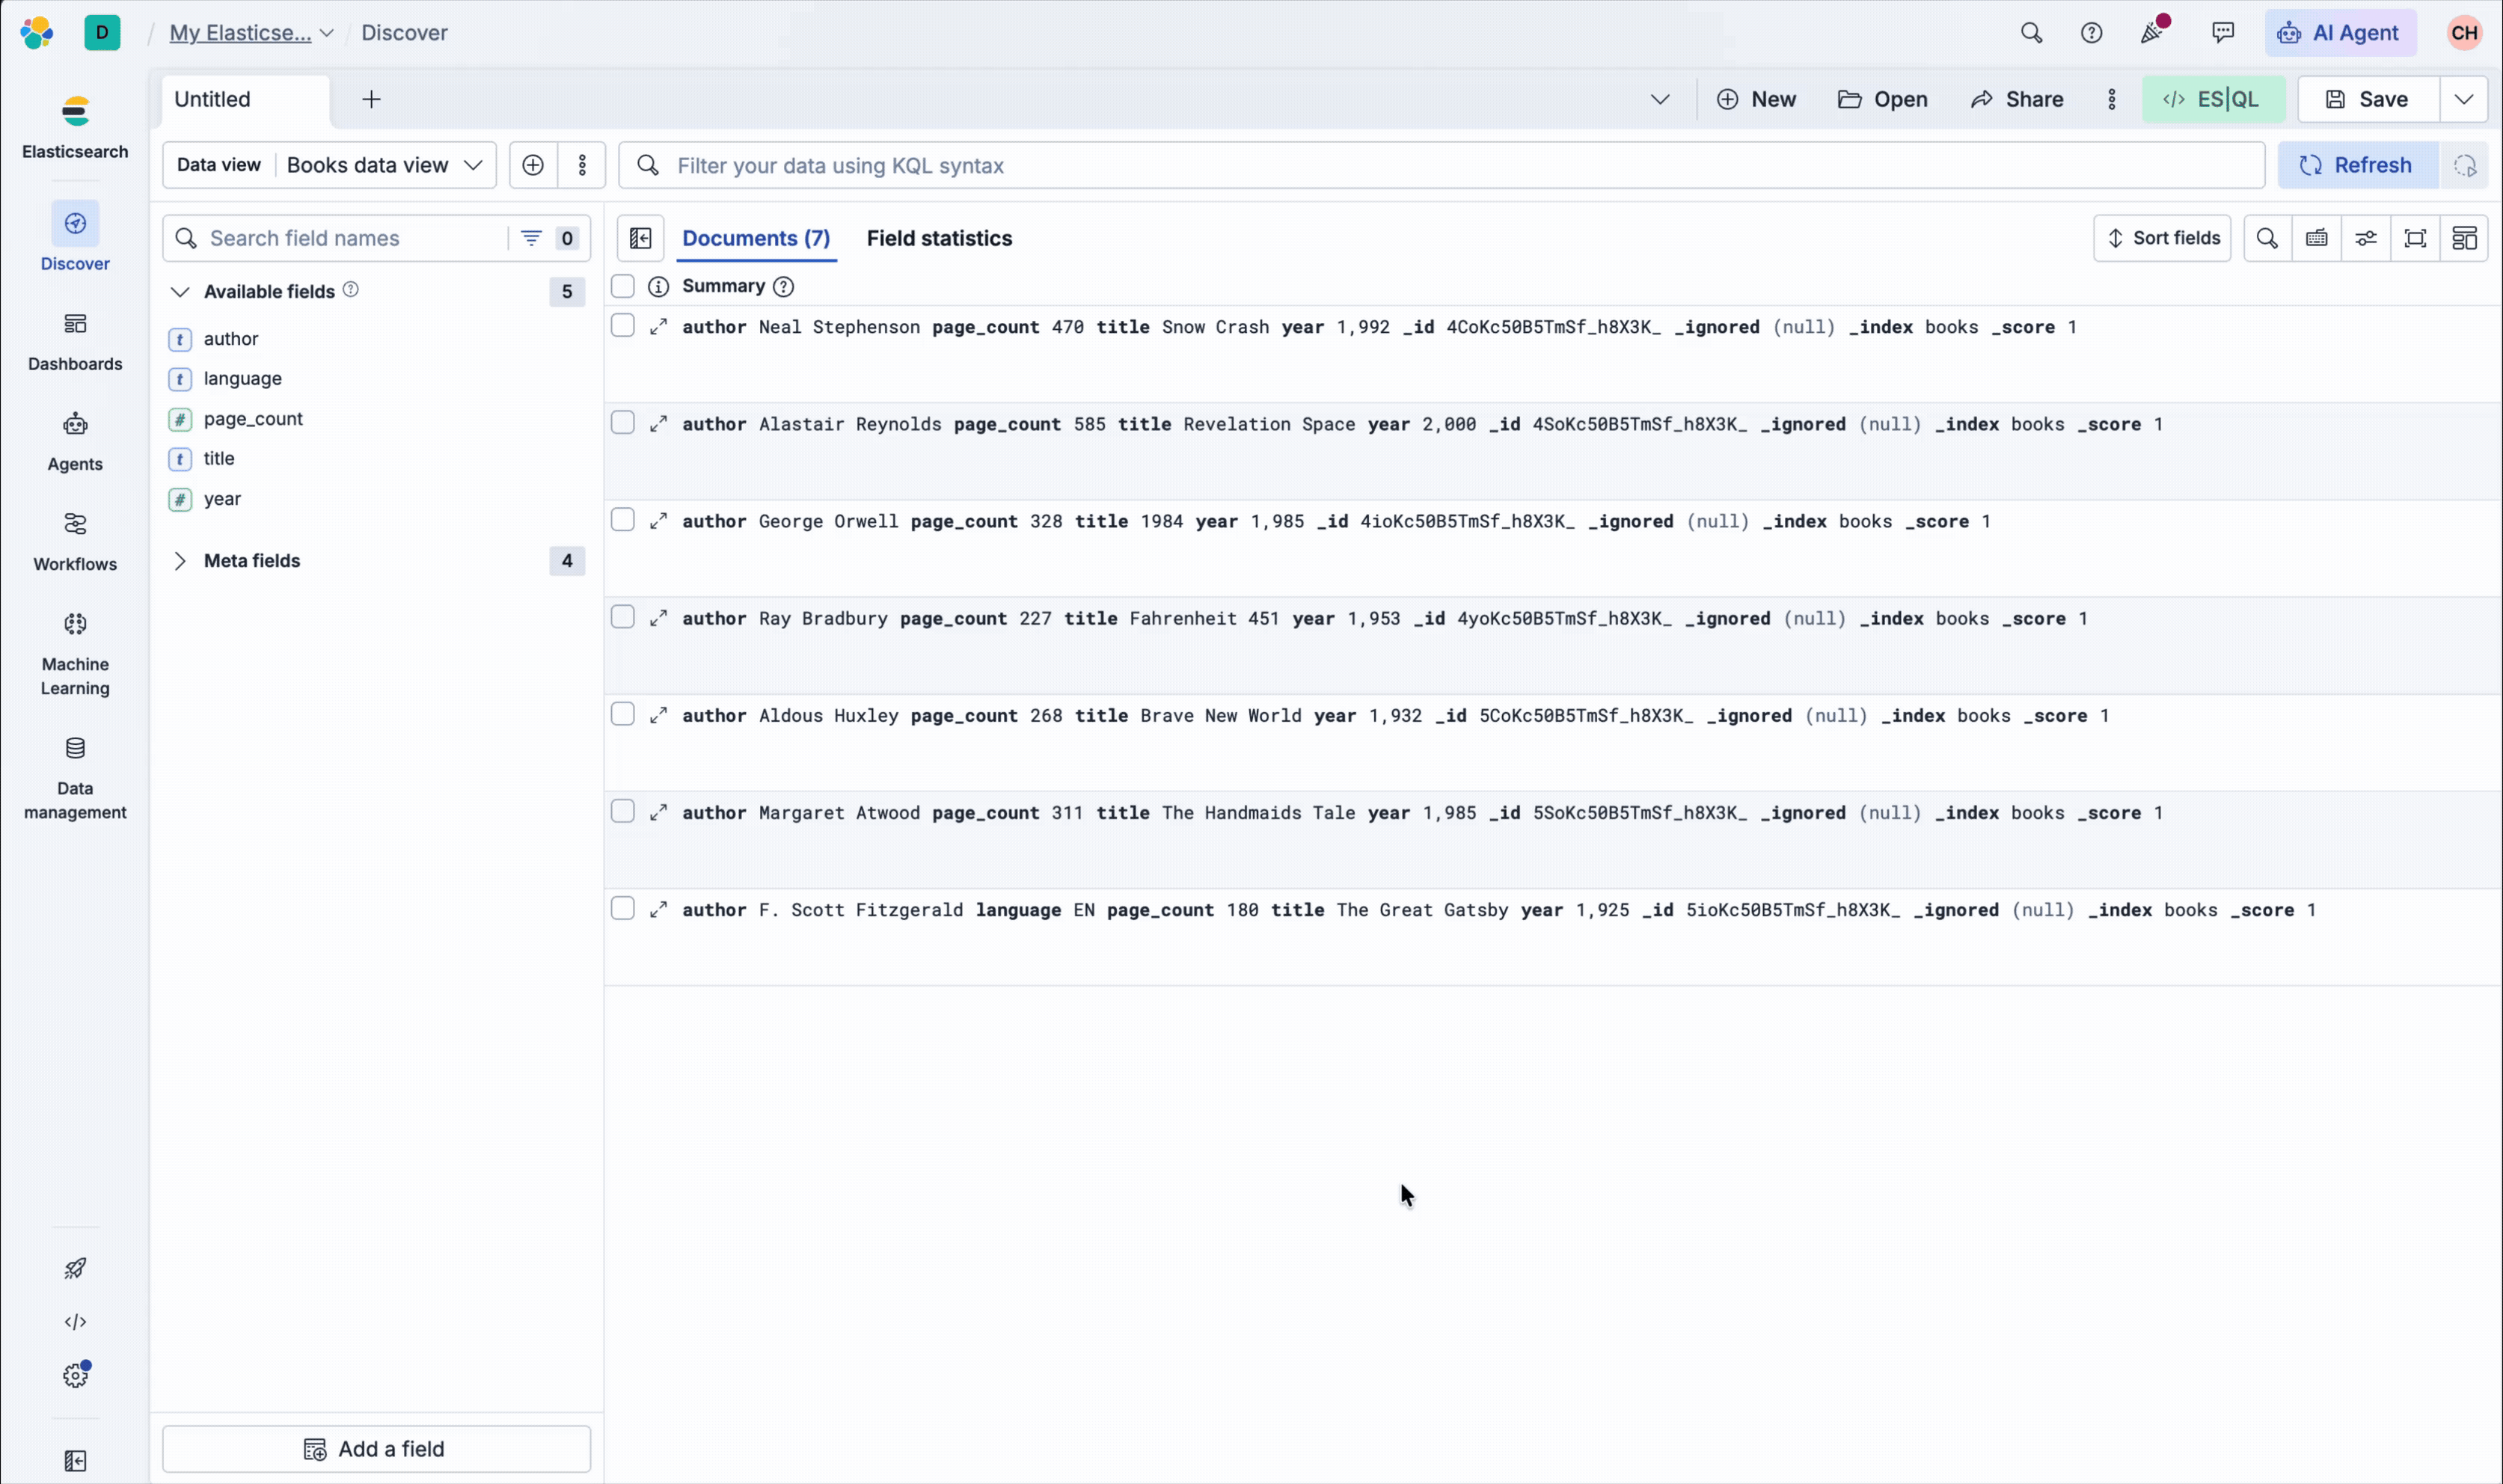
Task: Expand the Neal Stephenson document row
Action: [x=659, y=327]
